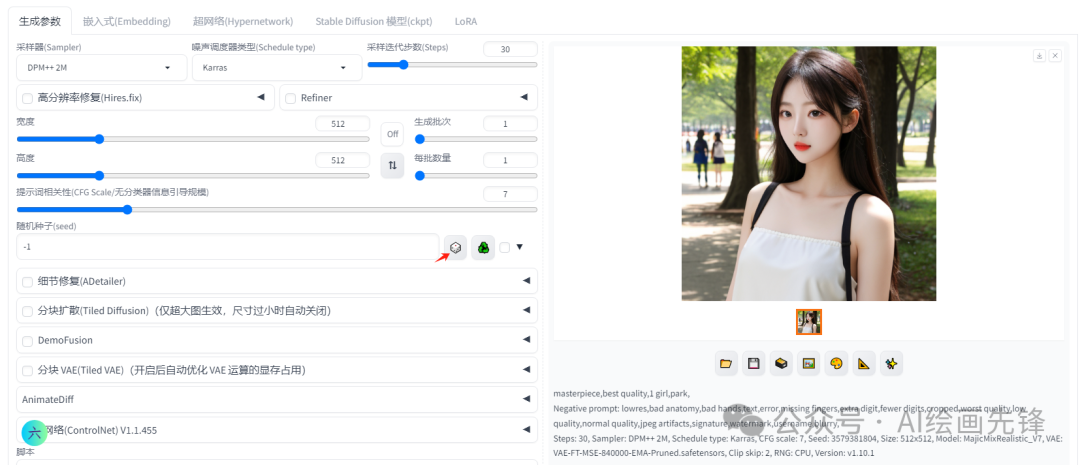
Task: Enable the Hires.fix checkbox
Action: point(28,98)
